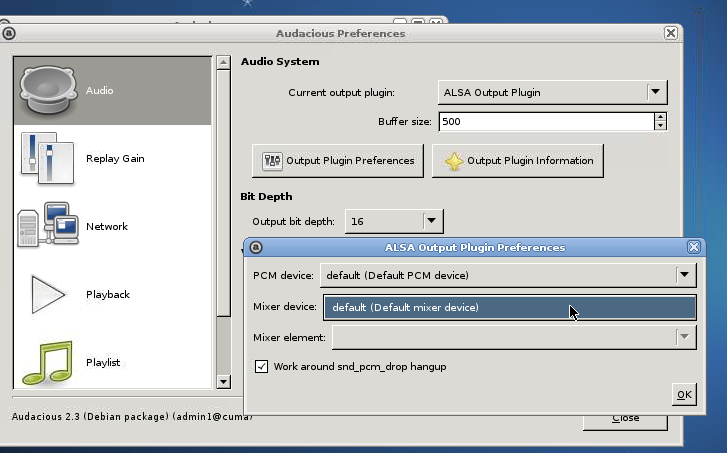The width and height of the screenshot is (727, 453).
Task: Click Audacious Preferences title bar app icon
Action: click(8, 33)
